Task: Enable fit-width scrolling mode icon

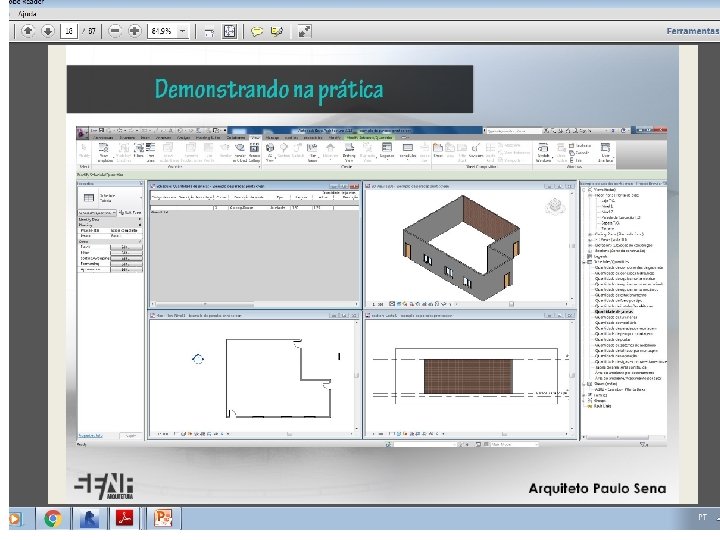Action: 209,31
